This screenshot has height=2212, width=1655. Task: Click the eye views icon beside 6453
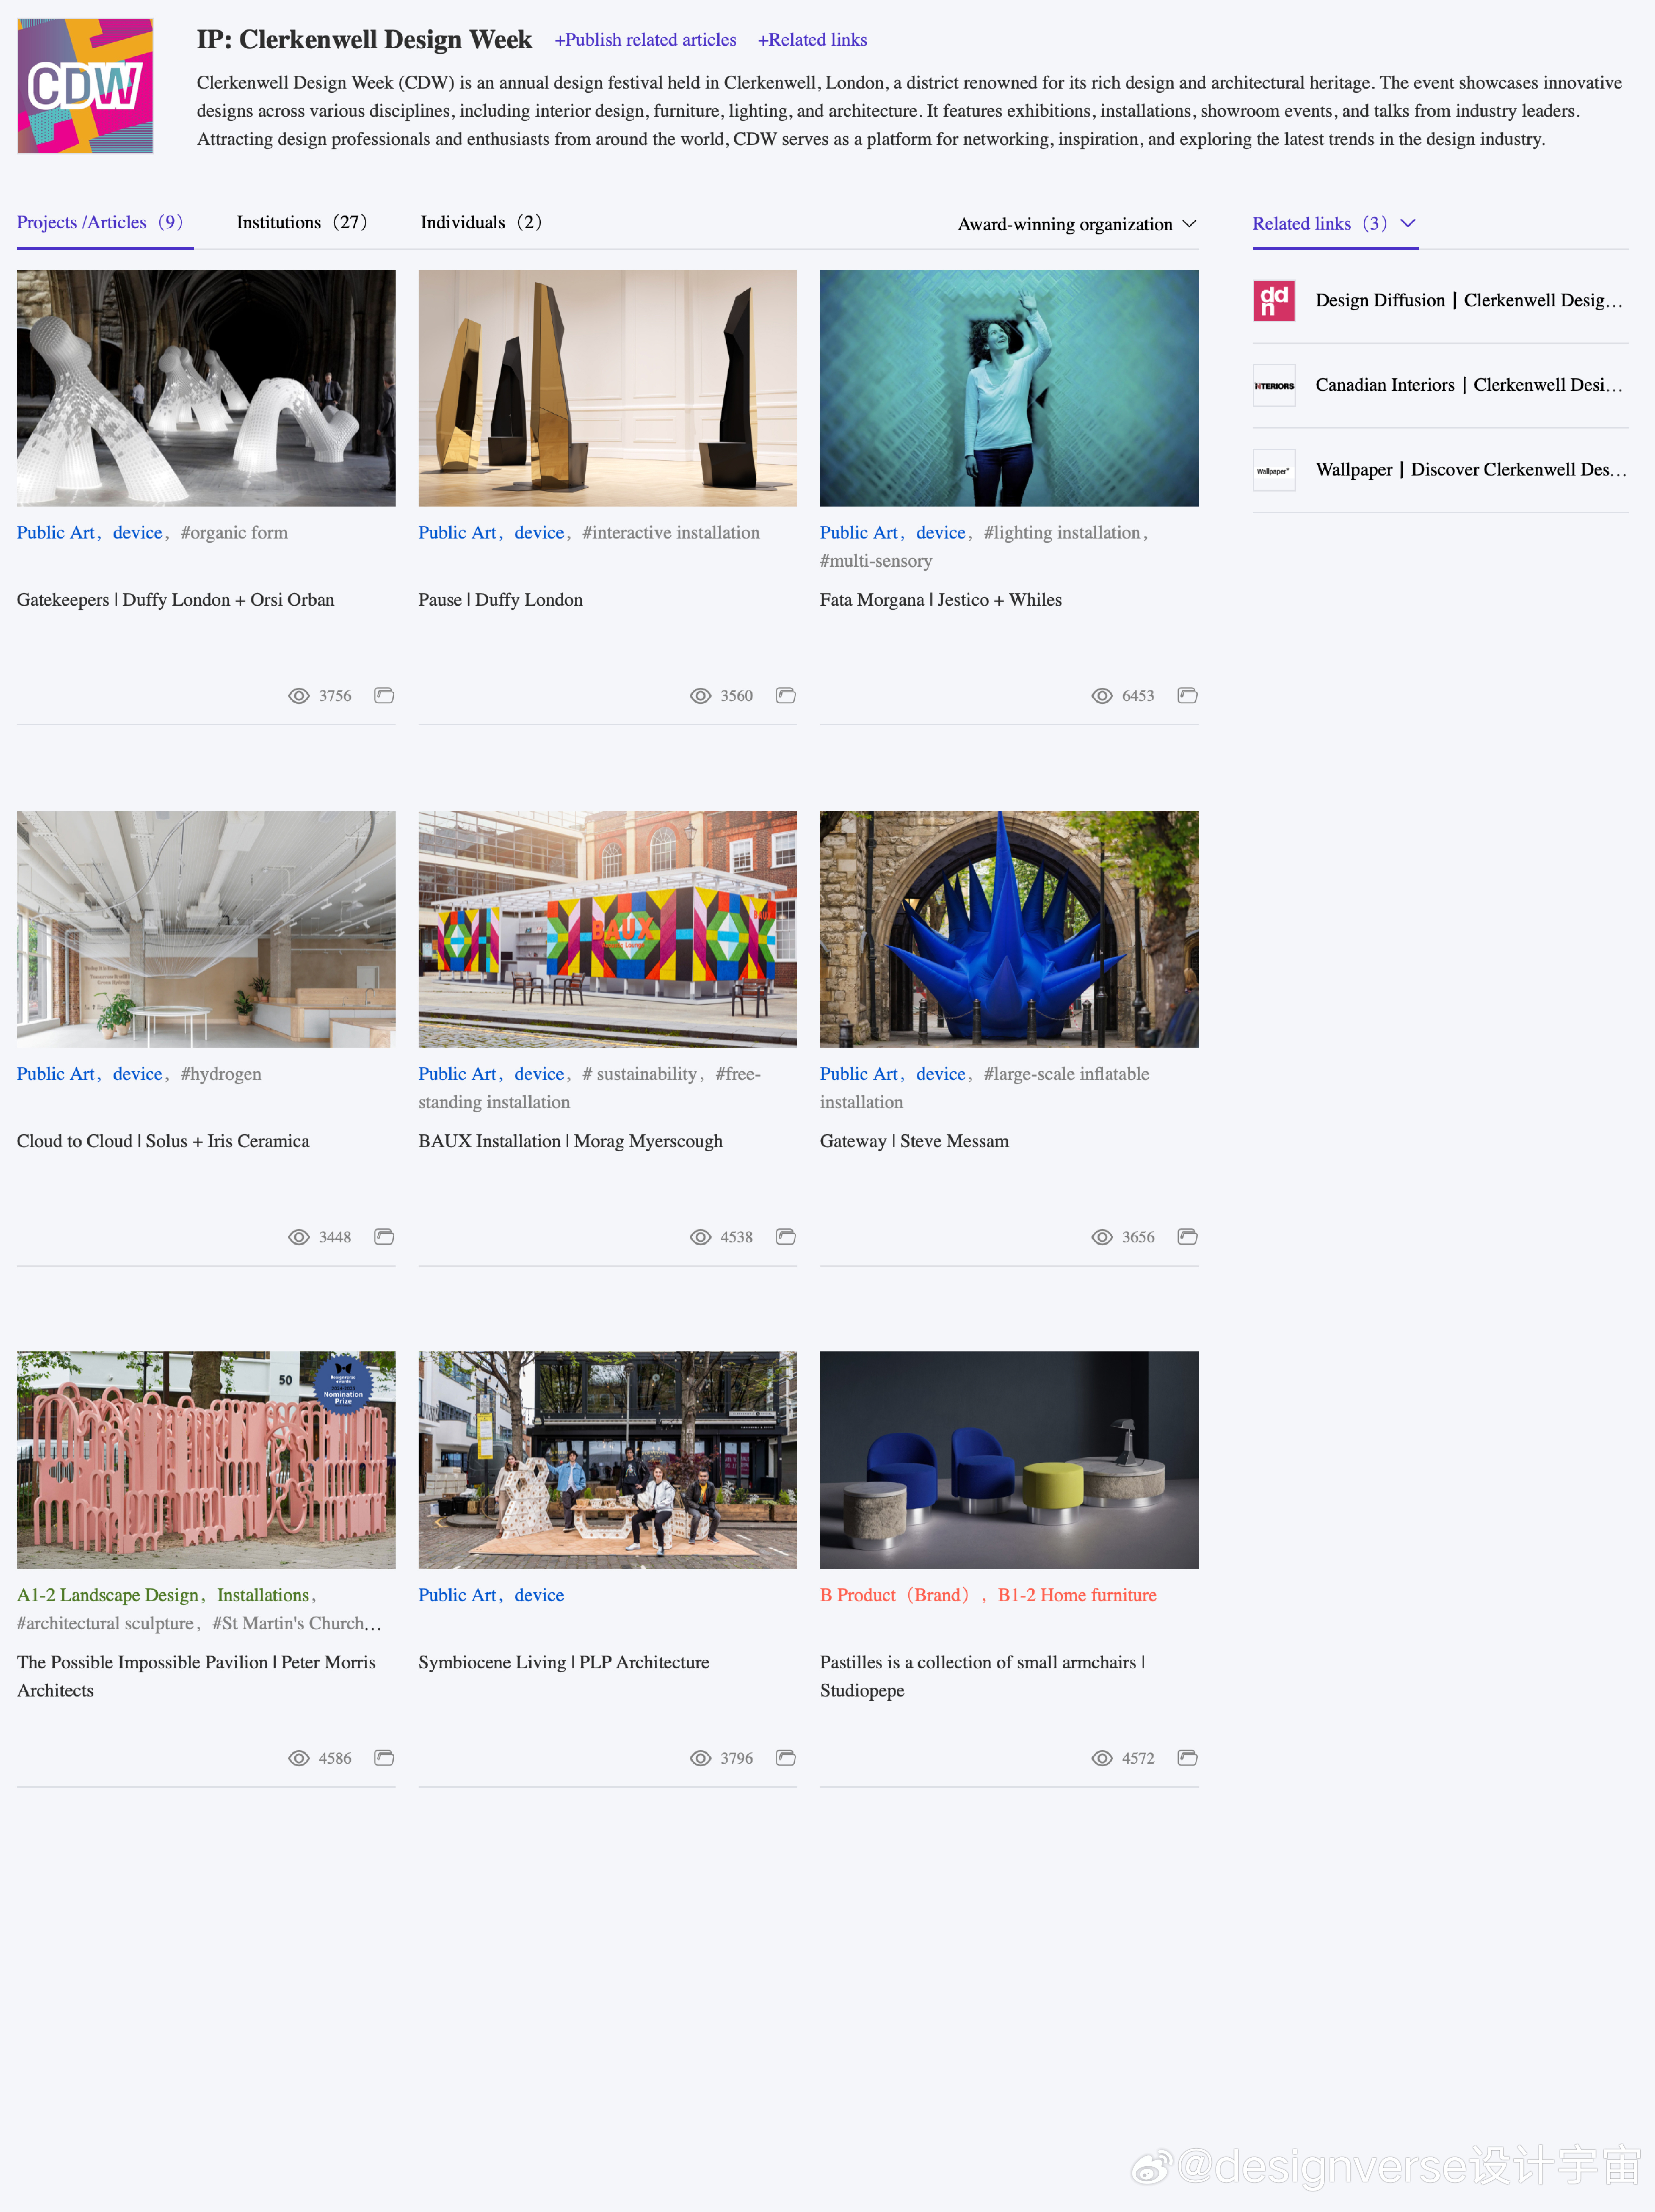[1102, 696]
